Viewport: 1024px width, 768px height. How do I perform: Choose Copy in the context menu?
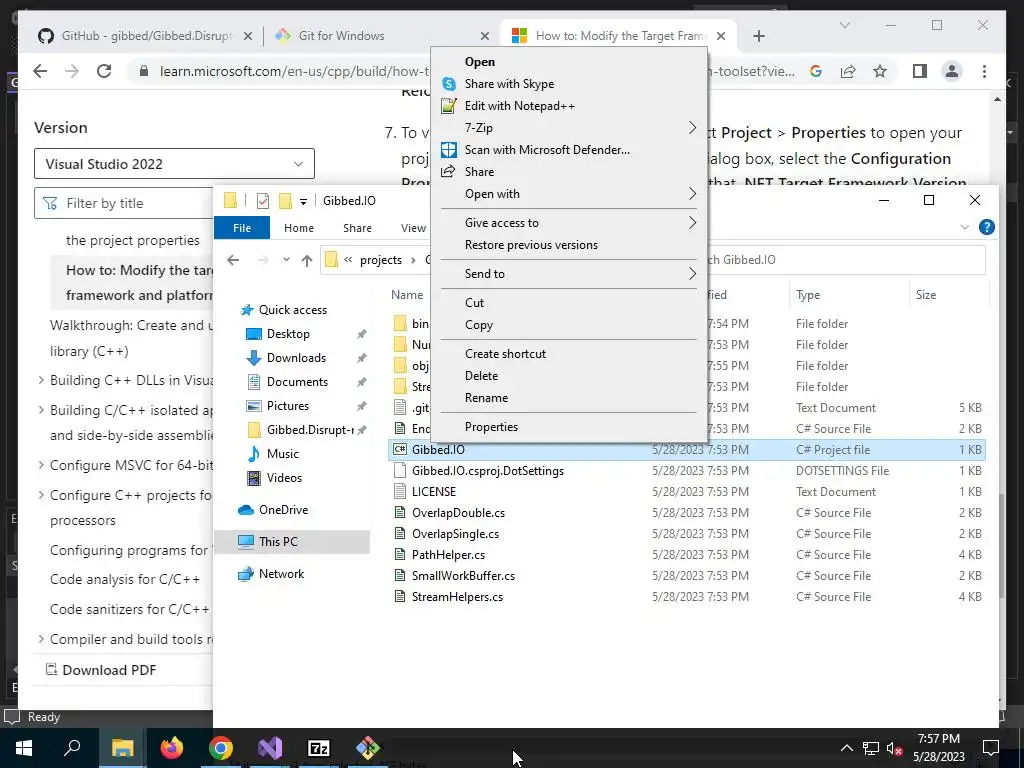tap(479, 325)
